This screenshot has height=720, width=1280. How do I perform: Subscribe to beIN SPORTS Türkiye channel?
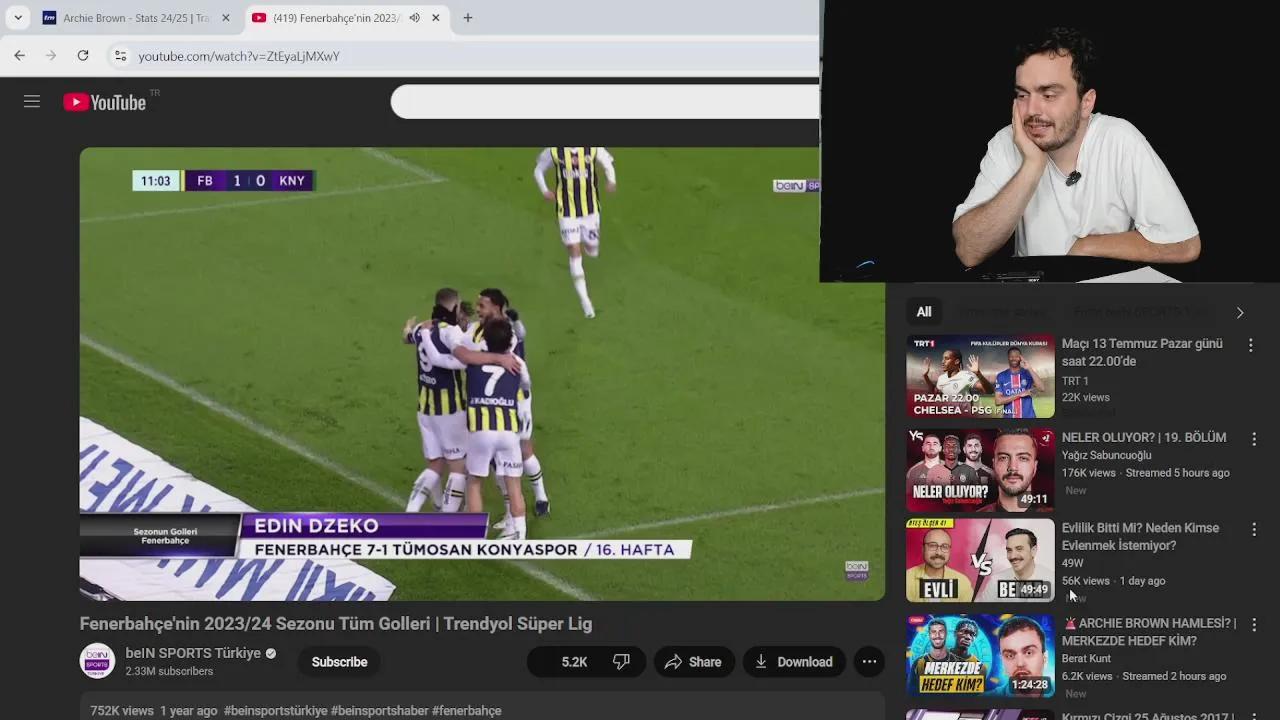[x=339, y=662]
